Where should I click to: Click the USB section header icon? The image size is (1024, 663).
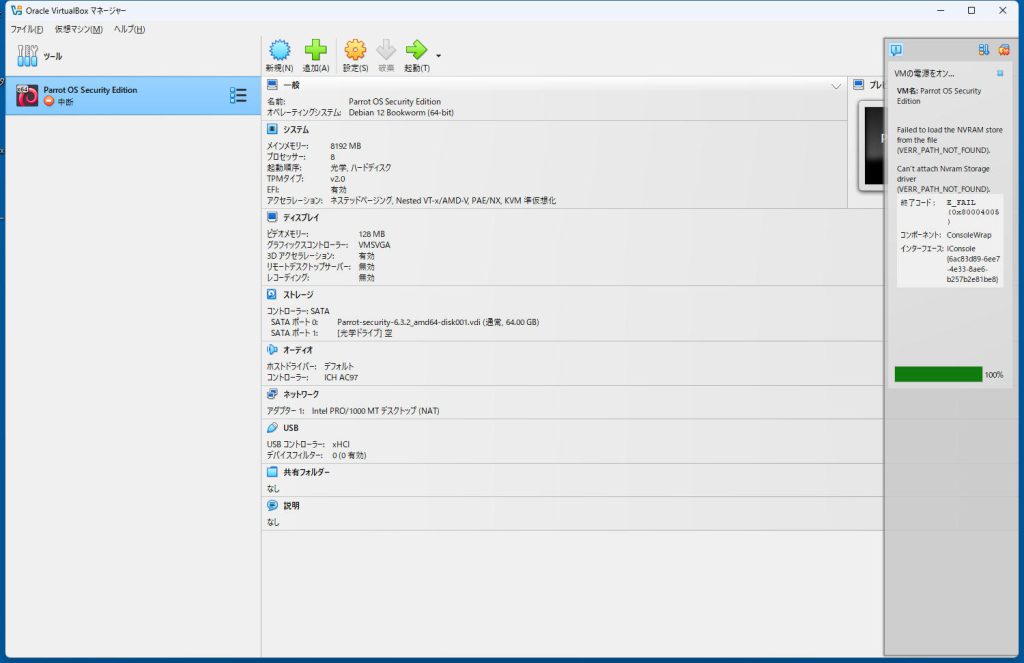(272, 428)
